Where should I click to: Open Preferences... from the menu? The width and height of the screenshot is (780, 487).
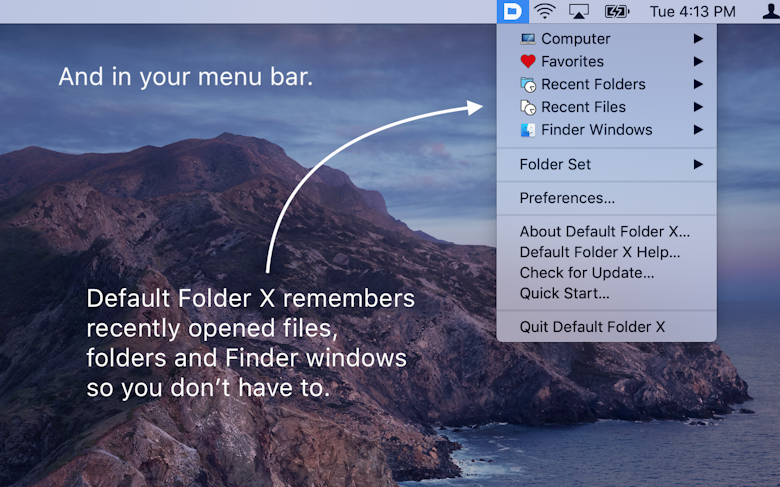607,198
